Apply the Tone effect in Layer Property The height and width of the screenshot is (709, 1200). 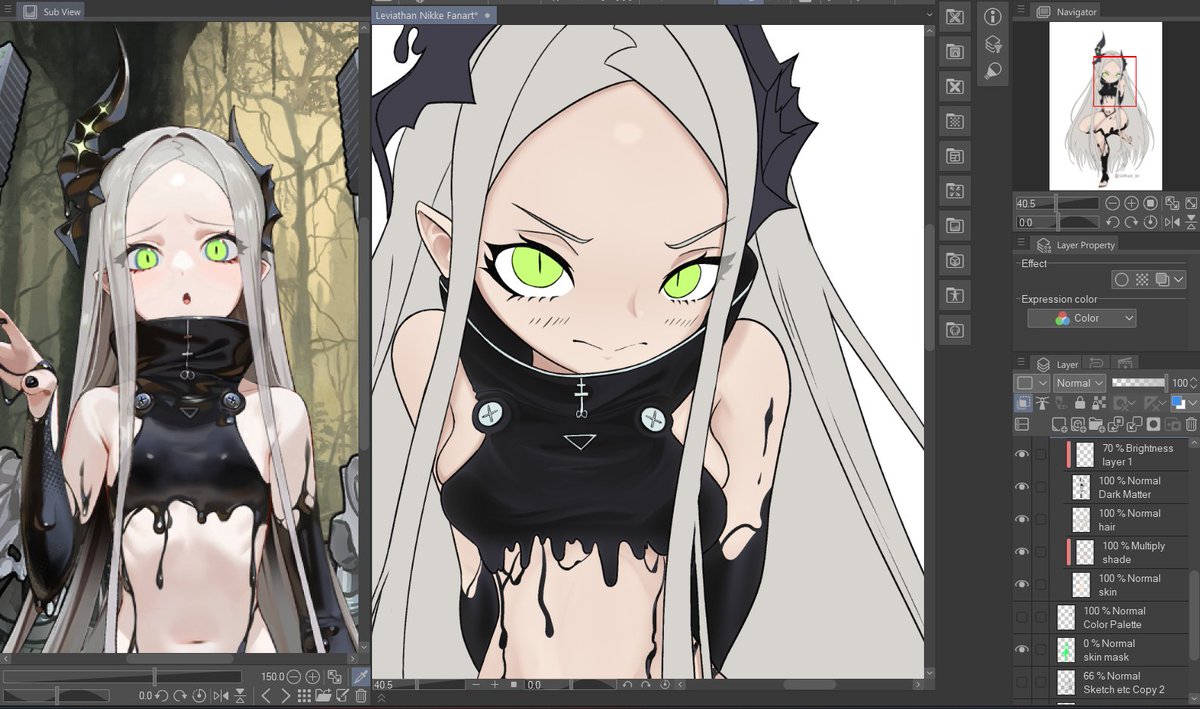coord(1142,280)
